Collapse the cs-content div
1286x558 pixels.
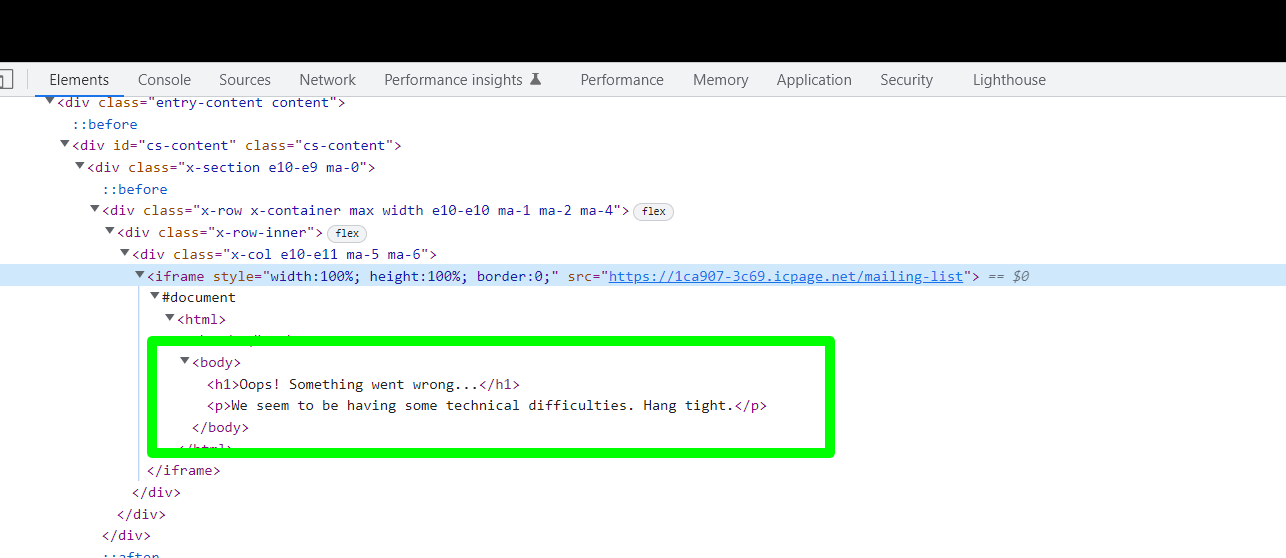pos(65,145)
